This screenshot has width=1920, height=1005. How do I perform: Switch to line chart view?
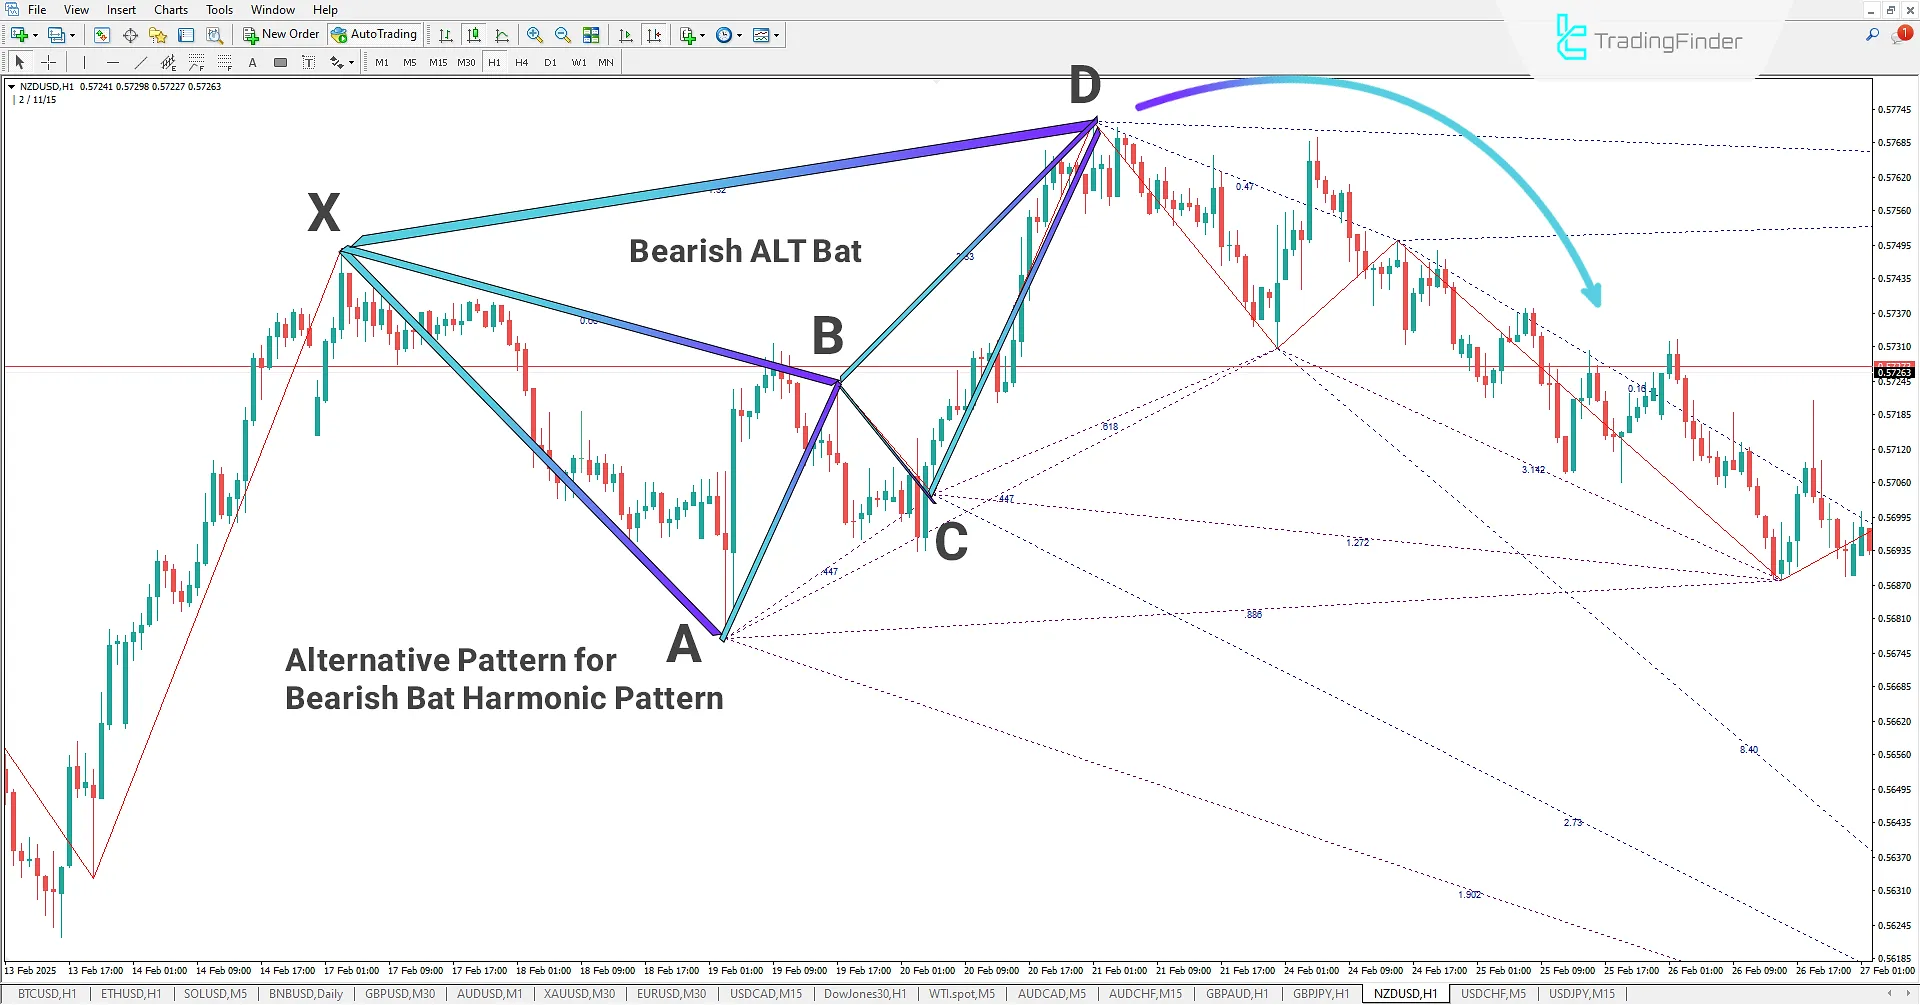coord(503,35)
